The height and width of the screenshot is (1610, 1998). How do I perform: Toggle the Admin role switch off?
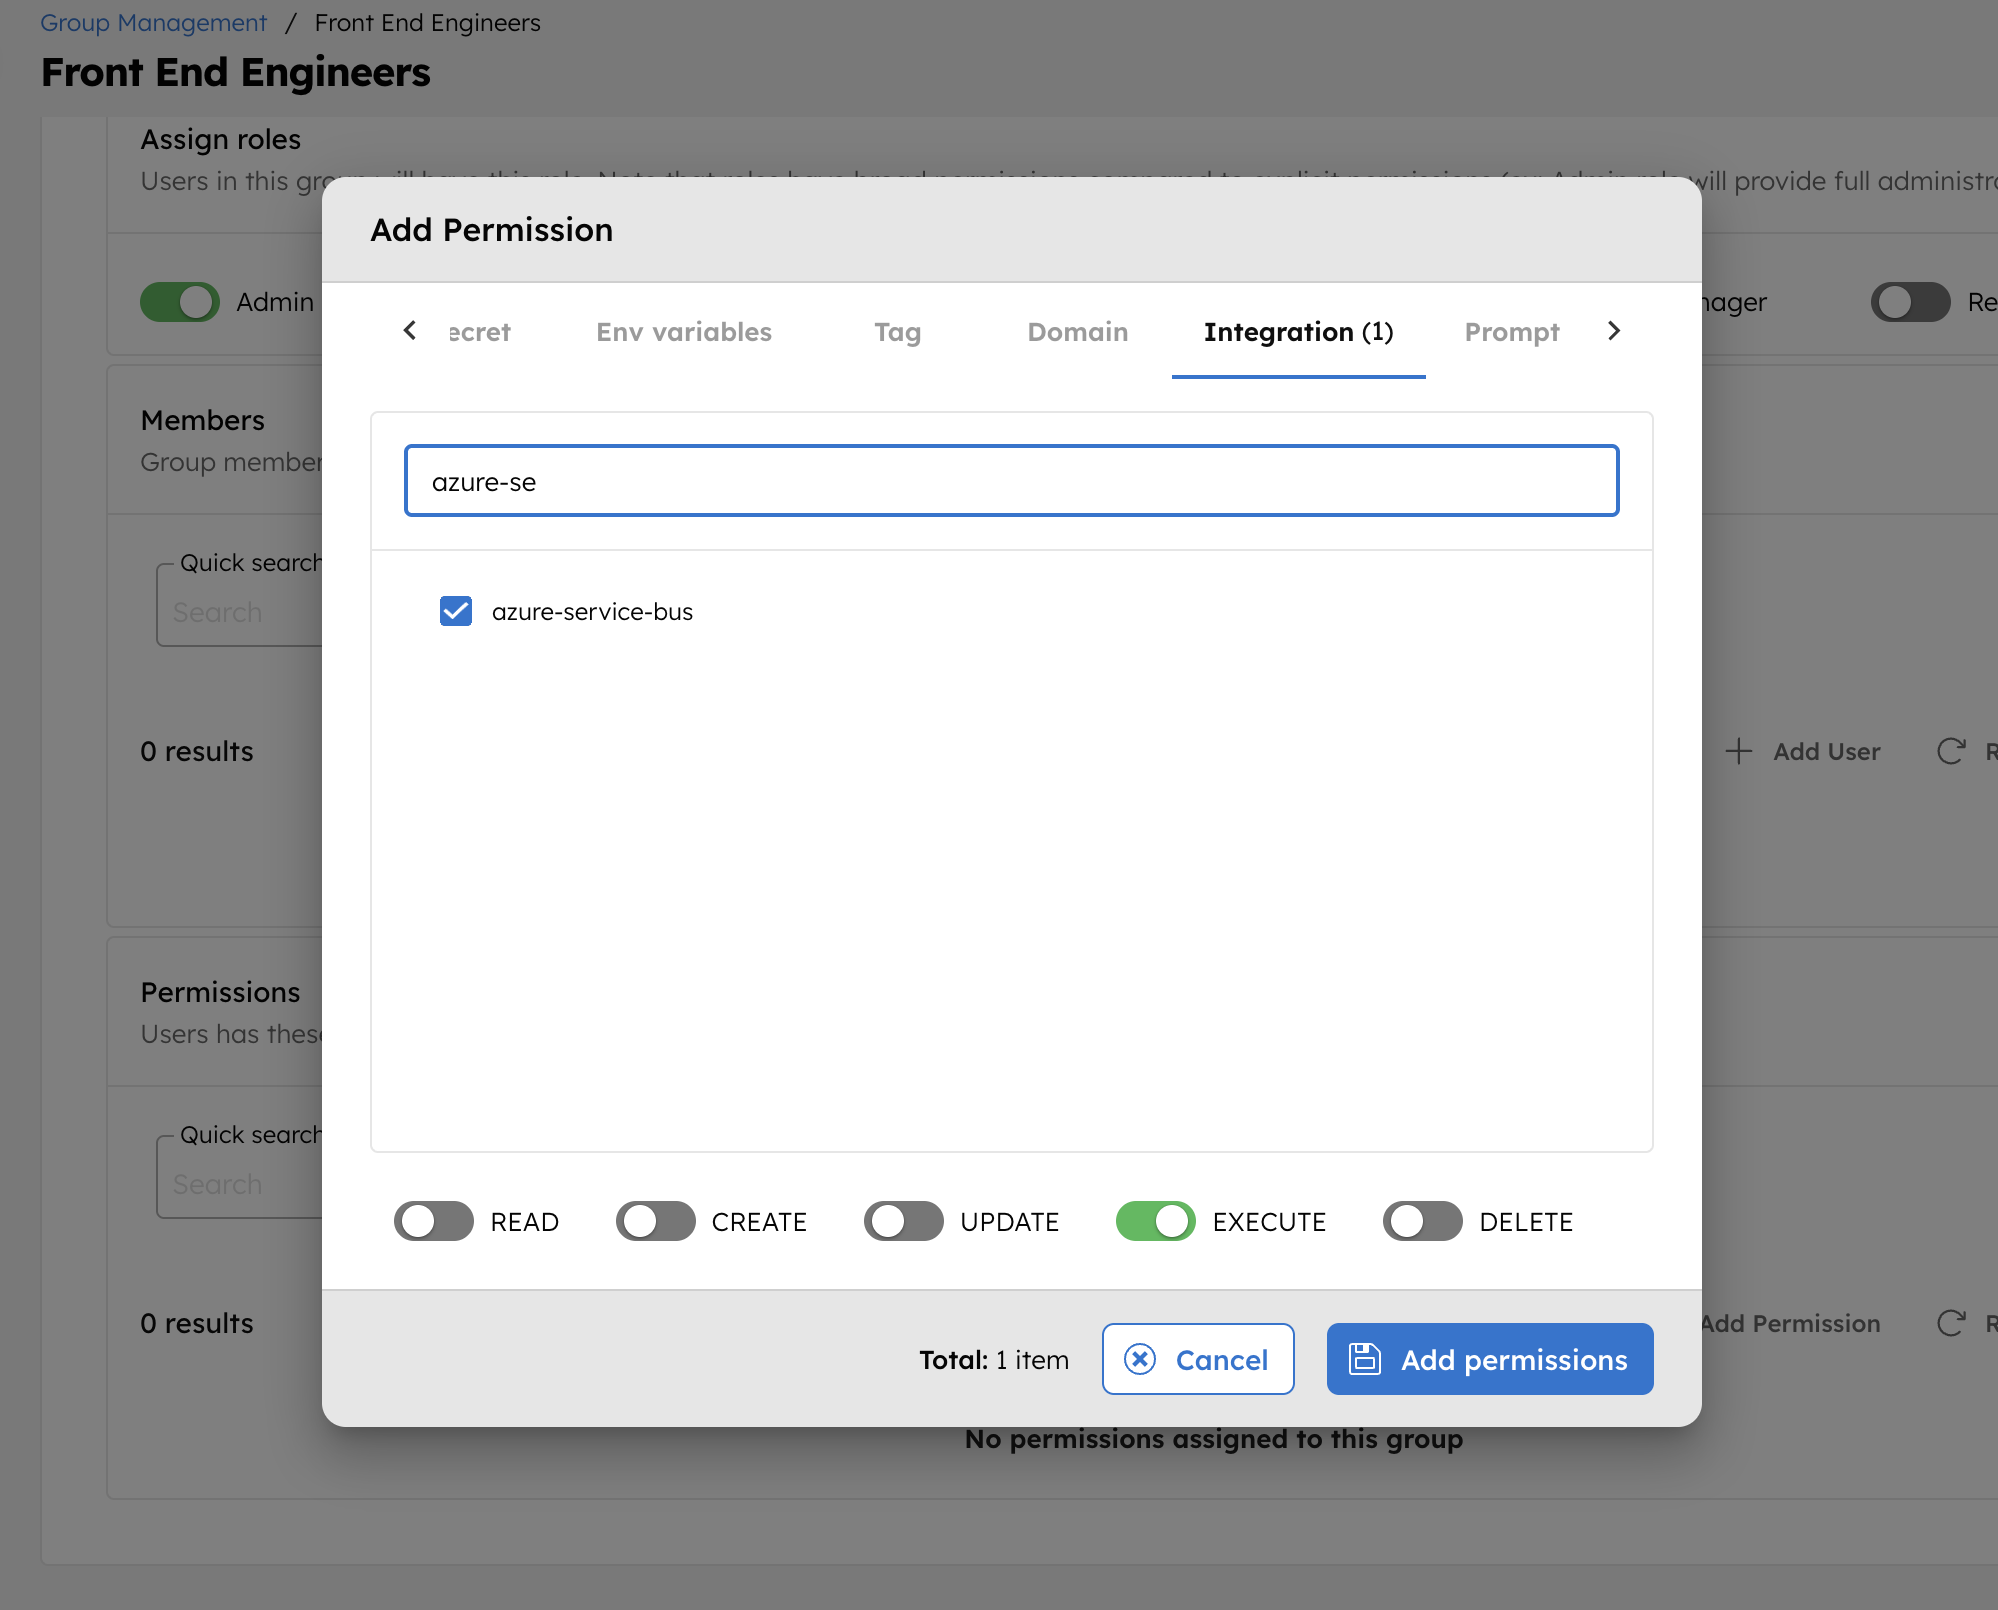pyautogui.click(x=180, y=302)
